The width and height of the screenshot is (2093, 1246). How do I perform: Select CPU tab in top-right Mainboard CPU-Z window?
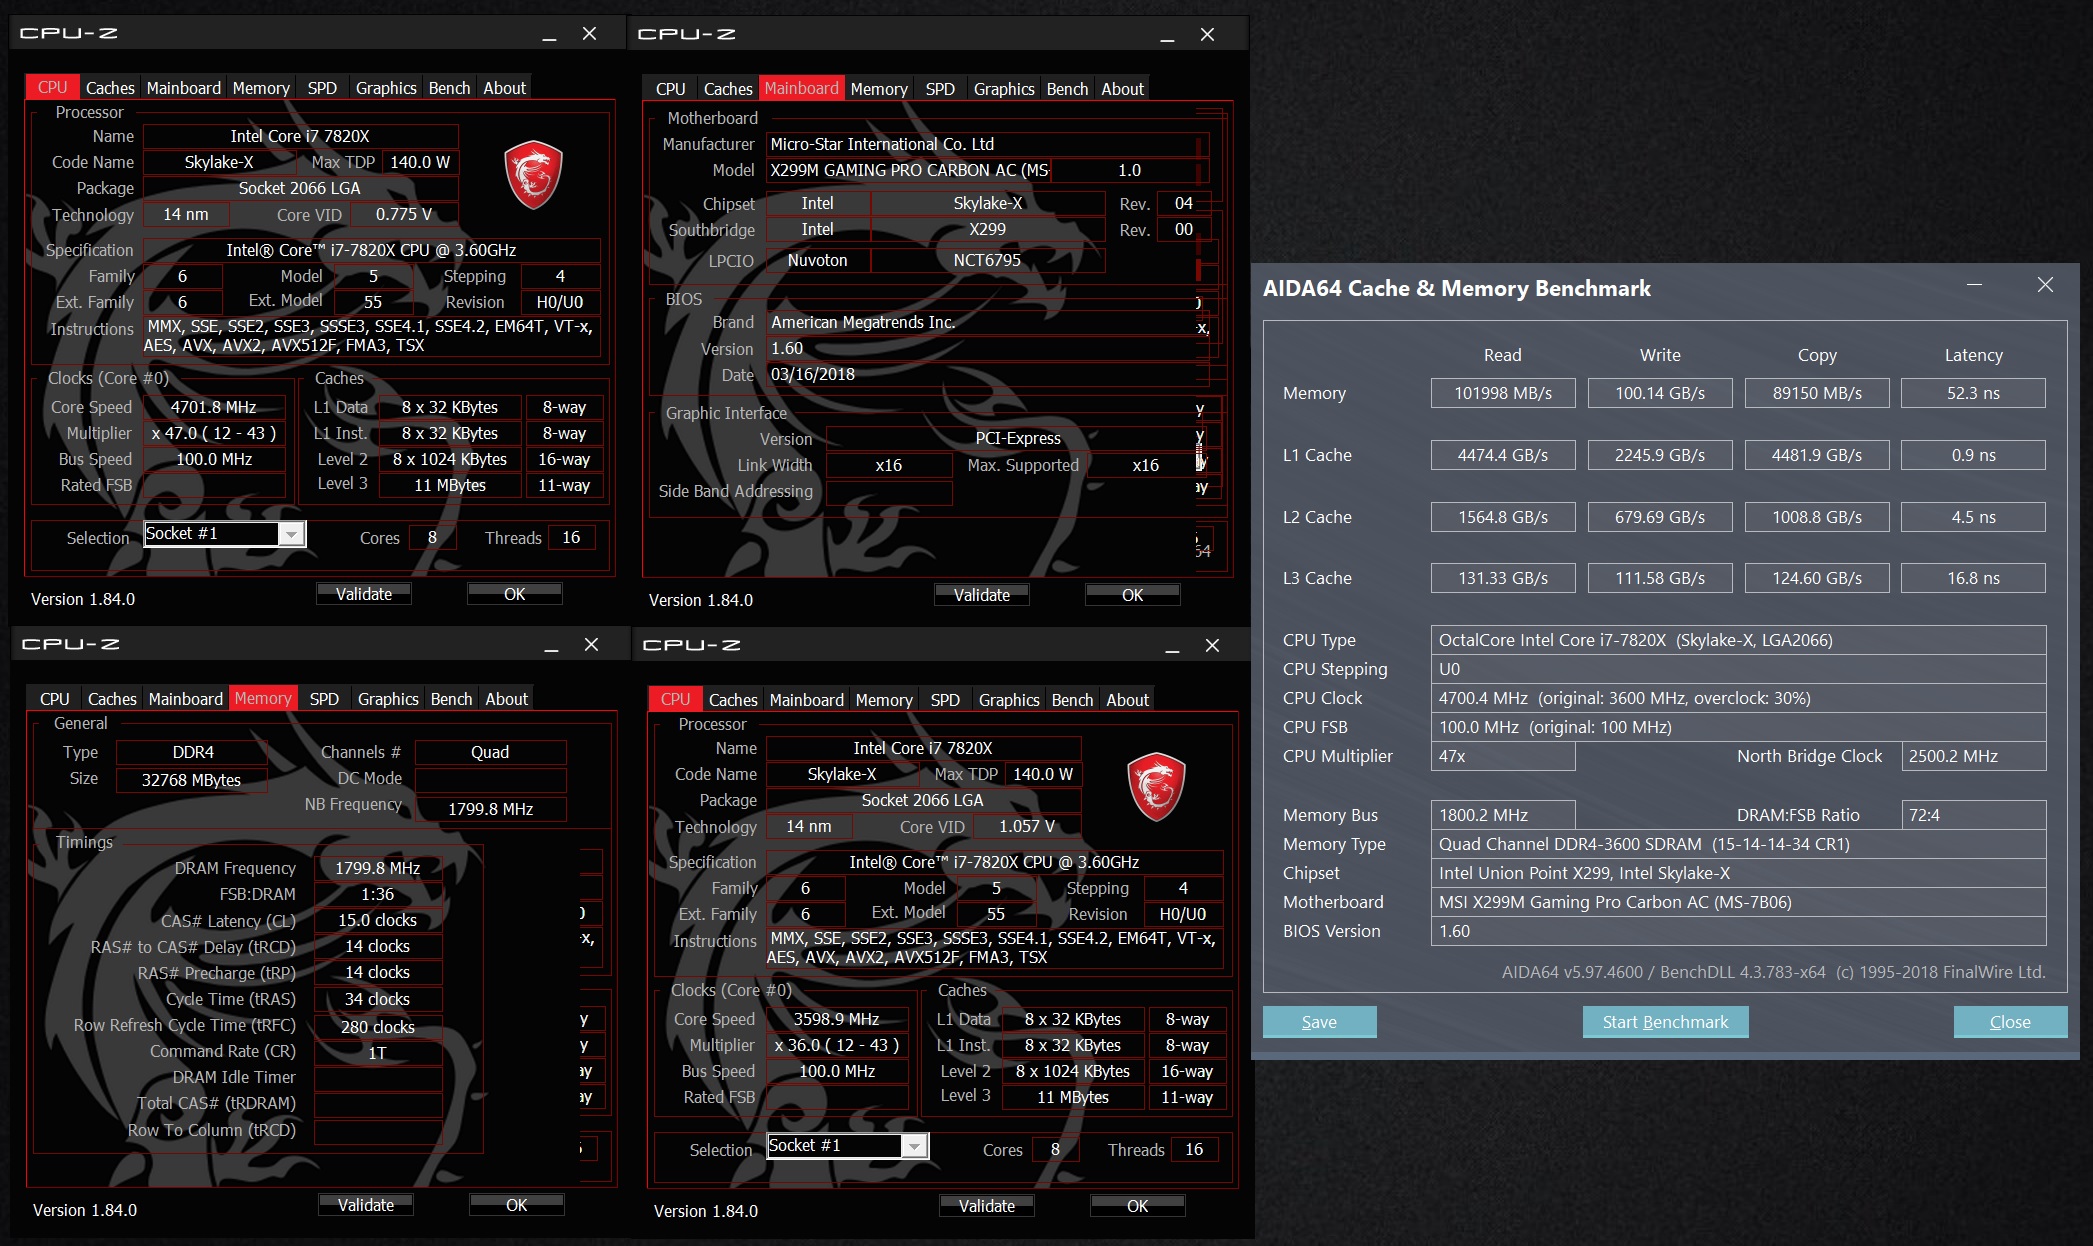pos(670,89)
